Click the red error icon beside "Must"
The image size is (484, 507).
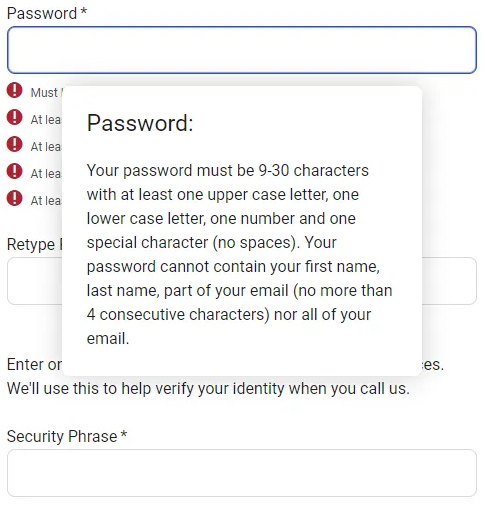[14, 90]
